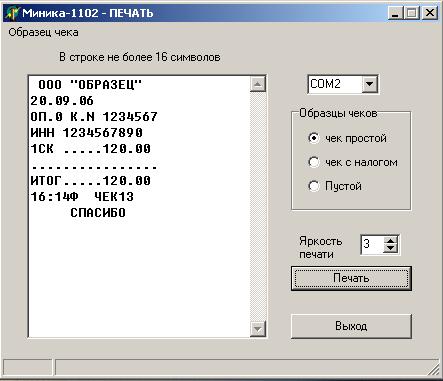Screen dimensions: 443x381
Task: Click the Миника-1102 title bar app icon
Action: coord(12,13)
